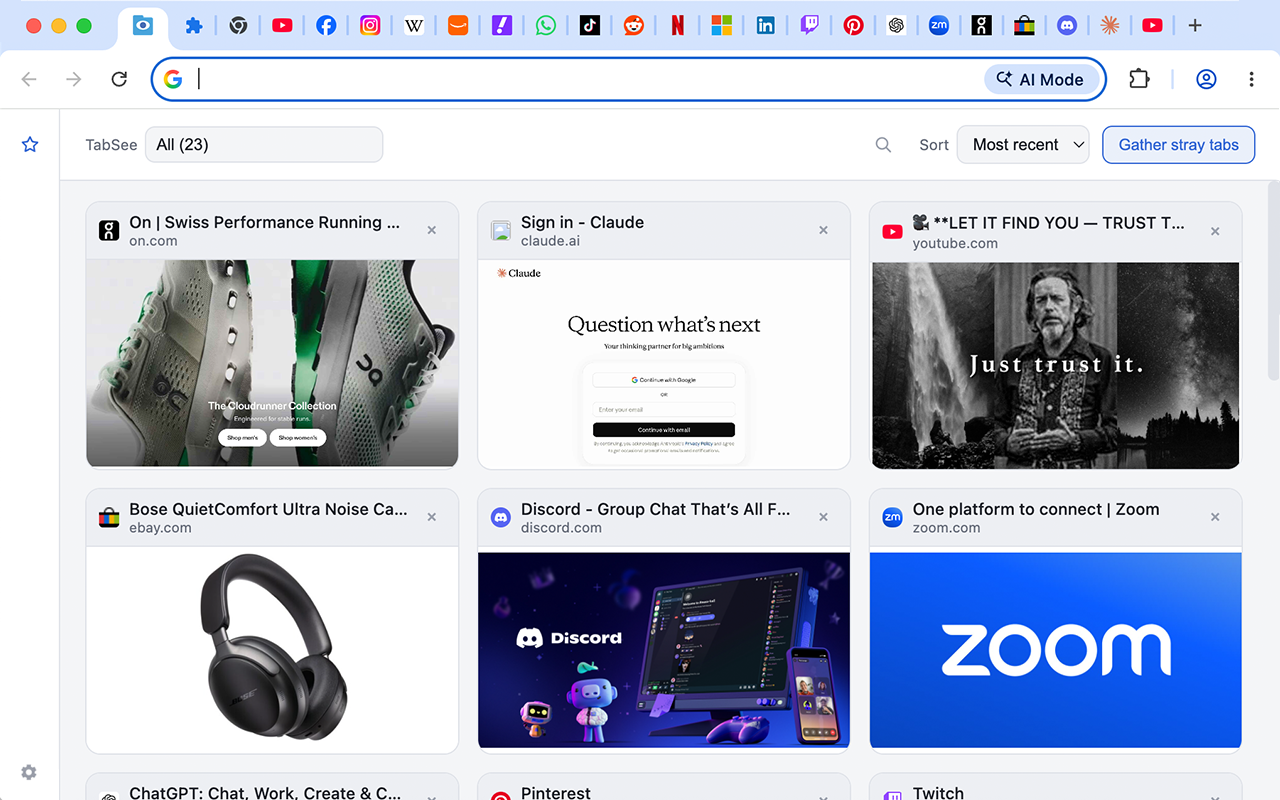
Task: Open the Claude sign-in page thumbnail
Action: (x=664, y=364)
